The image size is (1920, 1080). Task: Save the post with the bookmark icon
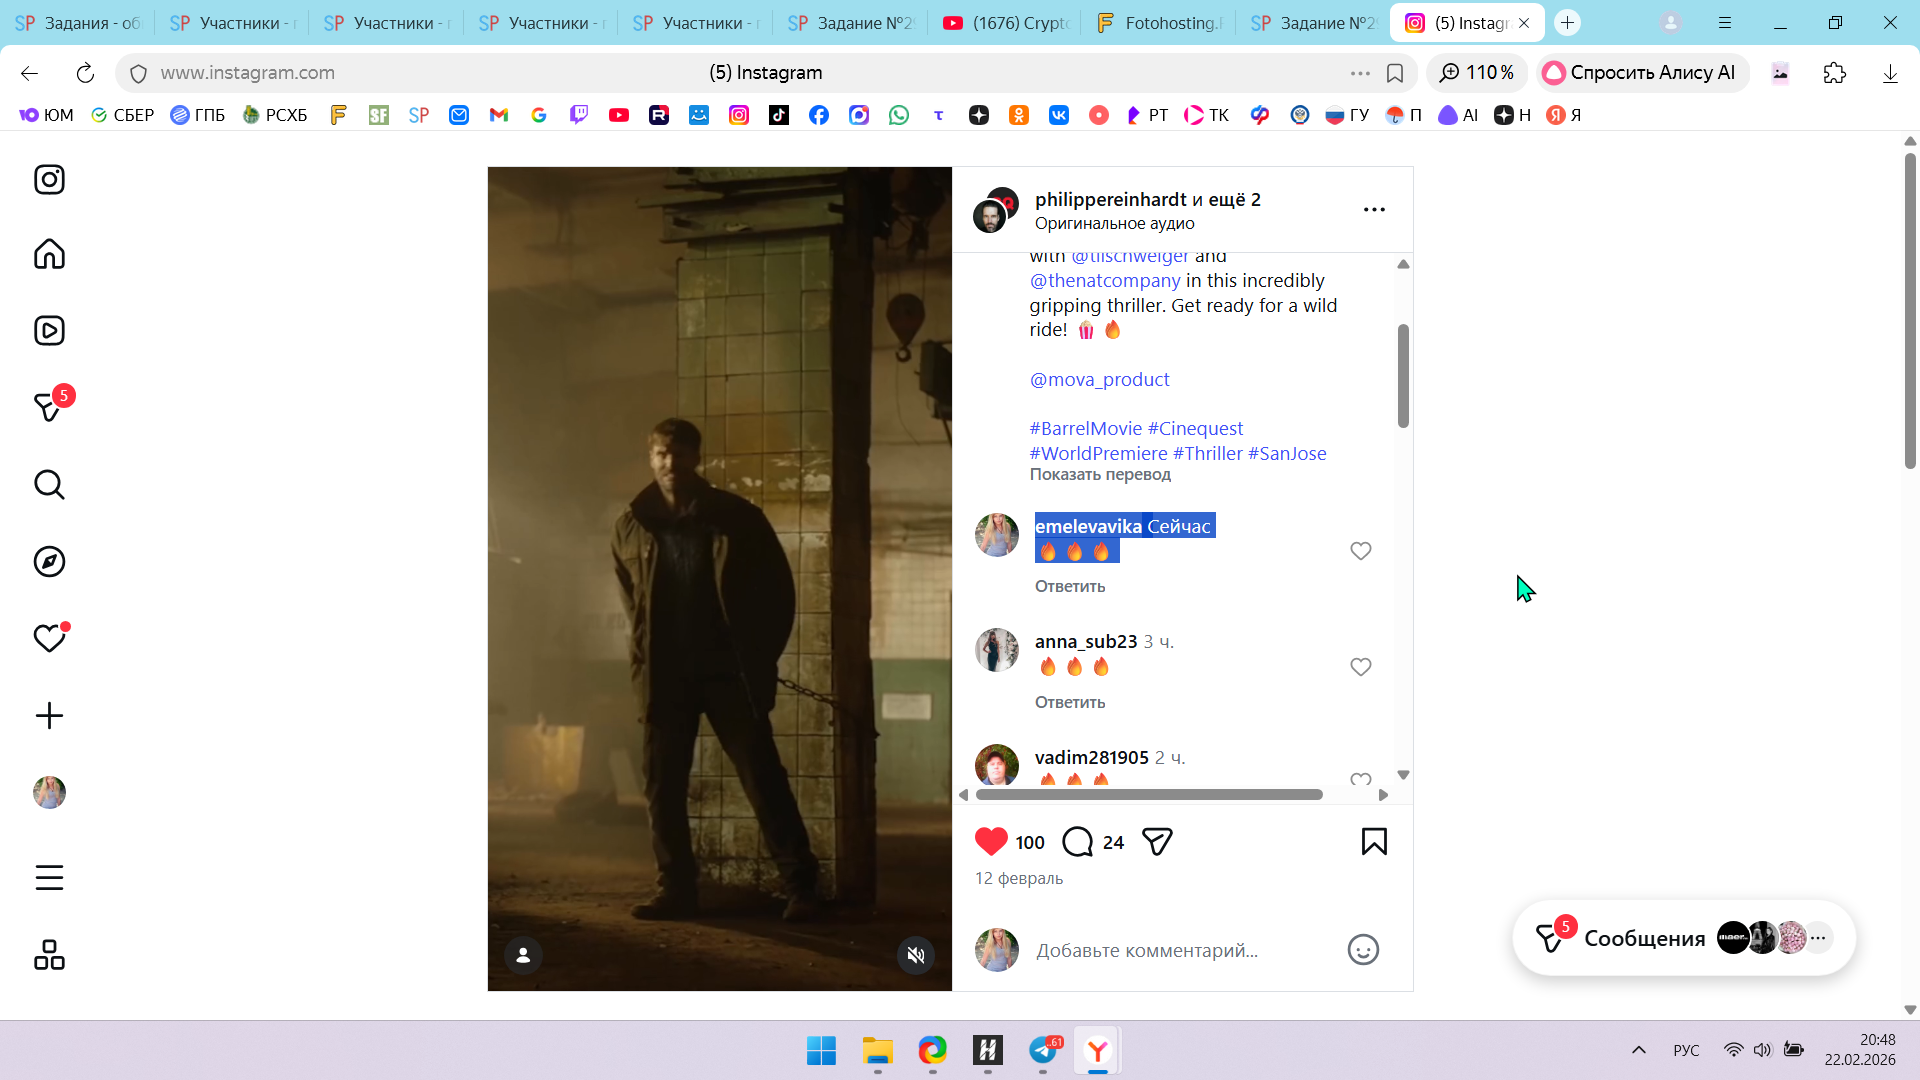tap(1374, 842)
